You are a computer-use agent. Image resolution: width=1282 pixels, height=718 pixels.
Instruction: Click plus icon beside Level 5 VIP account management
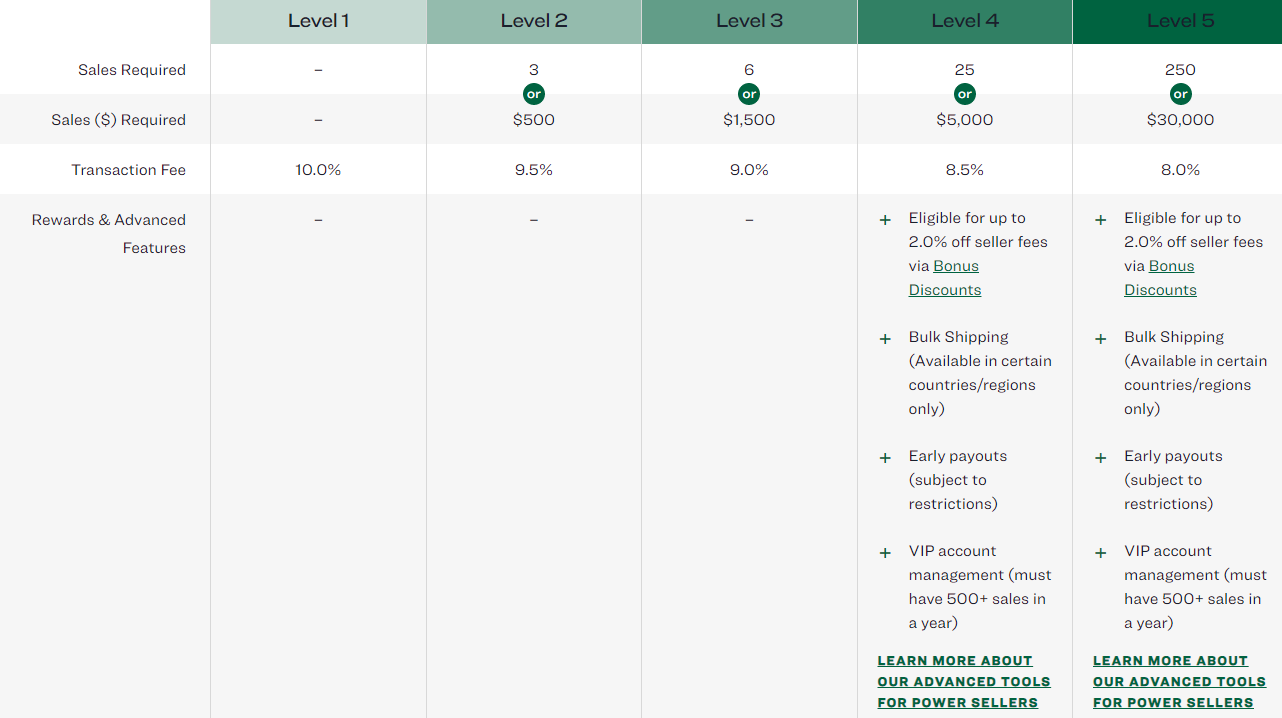pos(1101,553)
